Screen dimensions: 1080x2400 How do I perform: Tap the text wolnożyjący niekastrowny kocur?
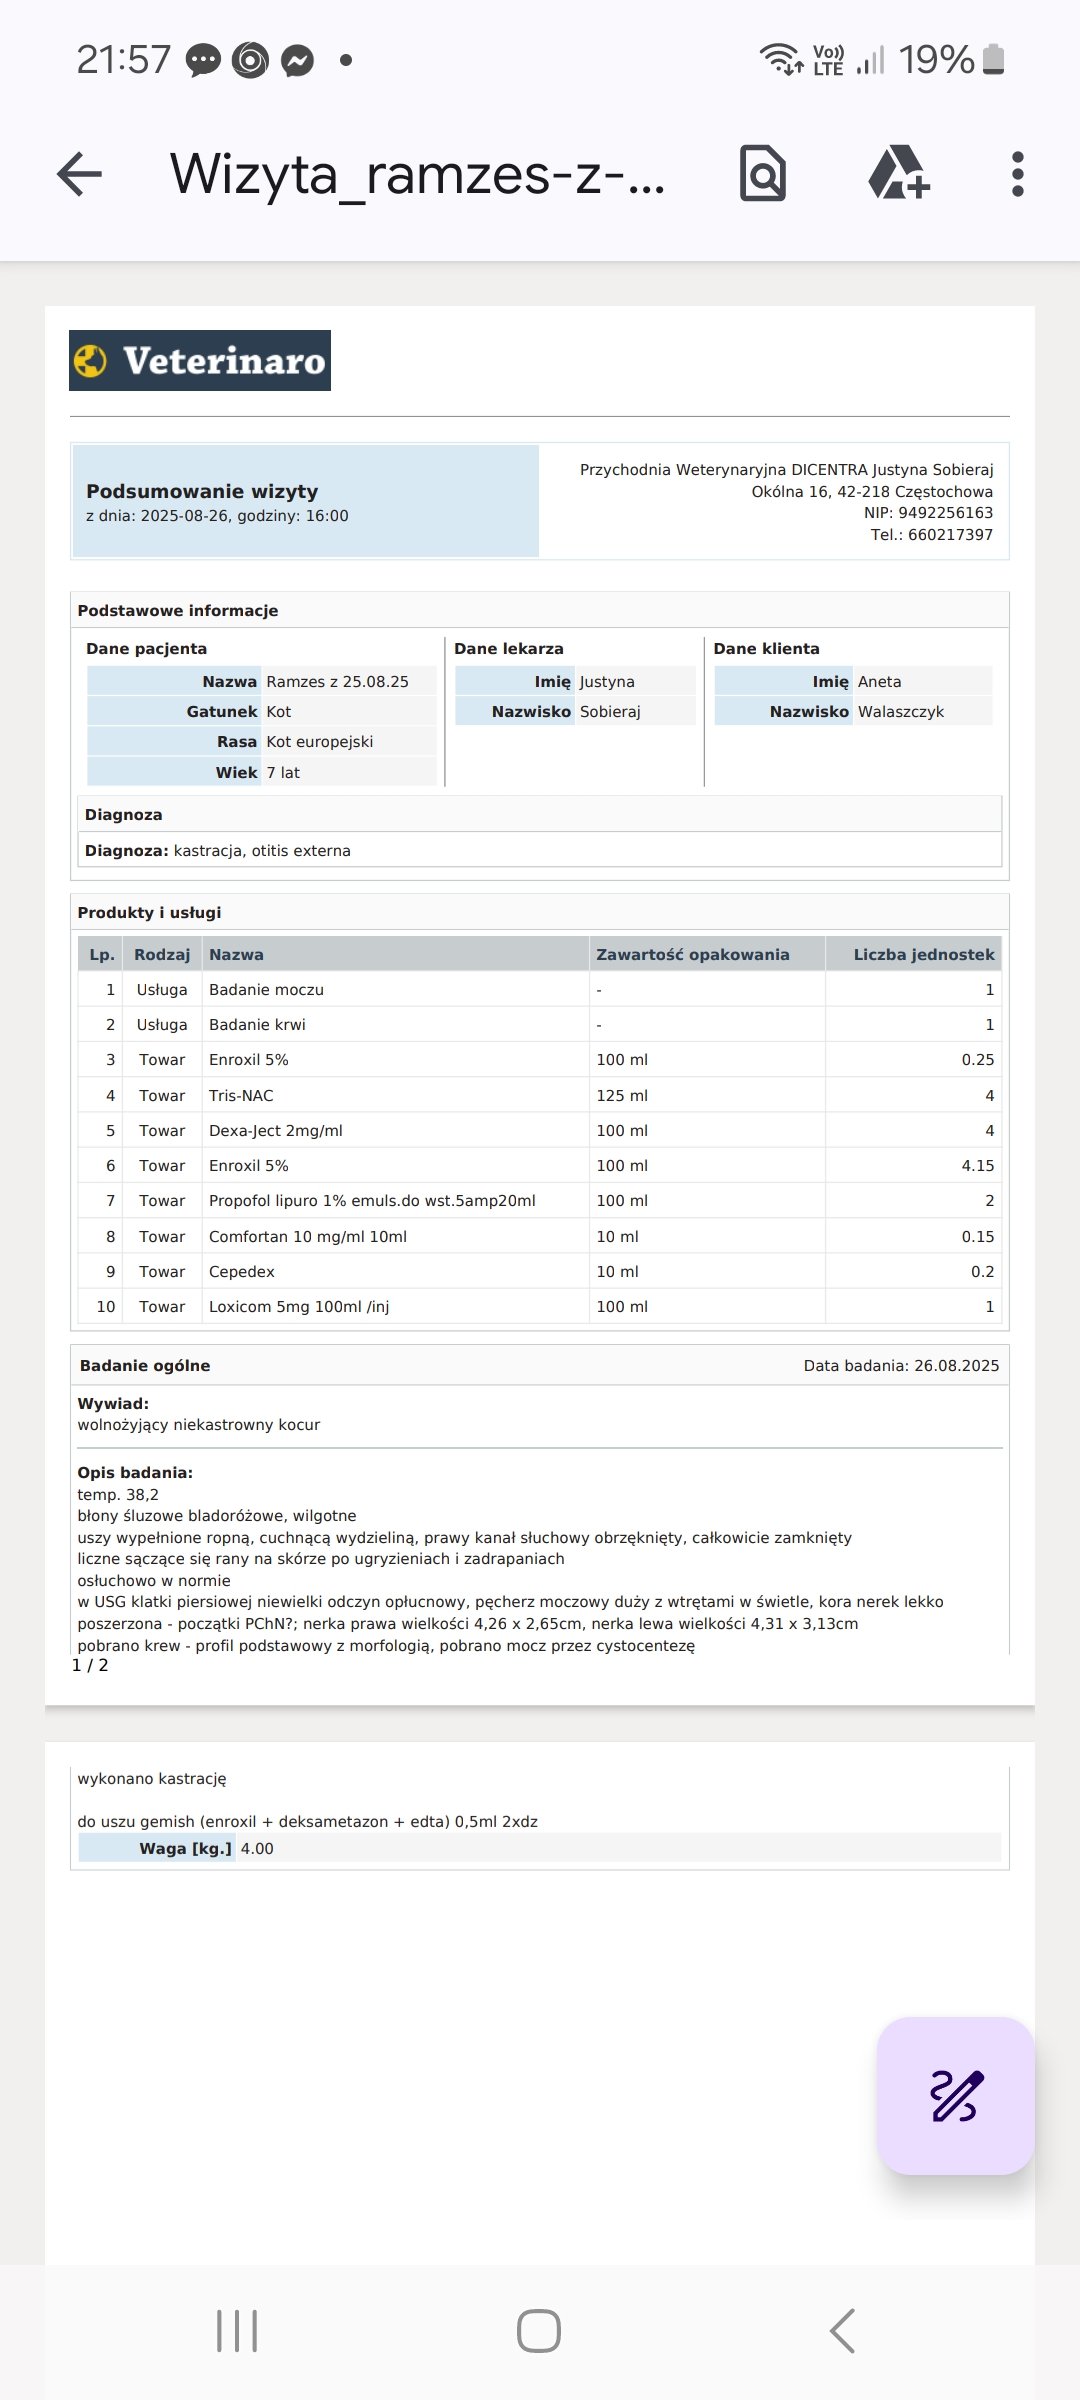click(x=199, y=1425)
